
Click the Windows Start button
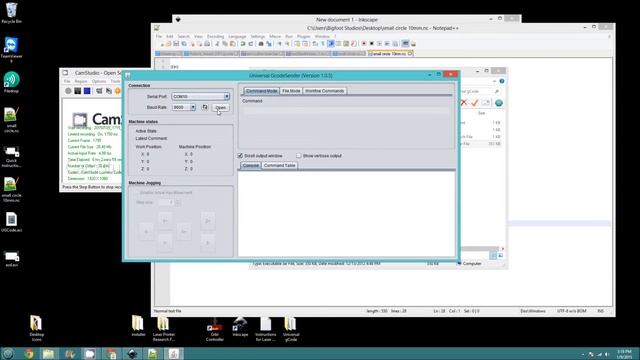(8, 353)
